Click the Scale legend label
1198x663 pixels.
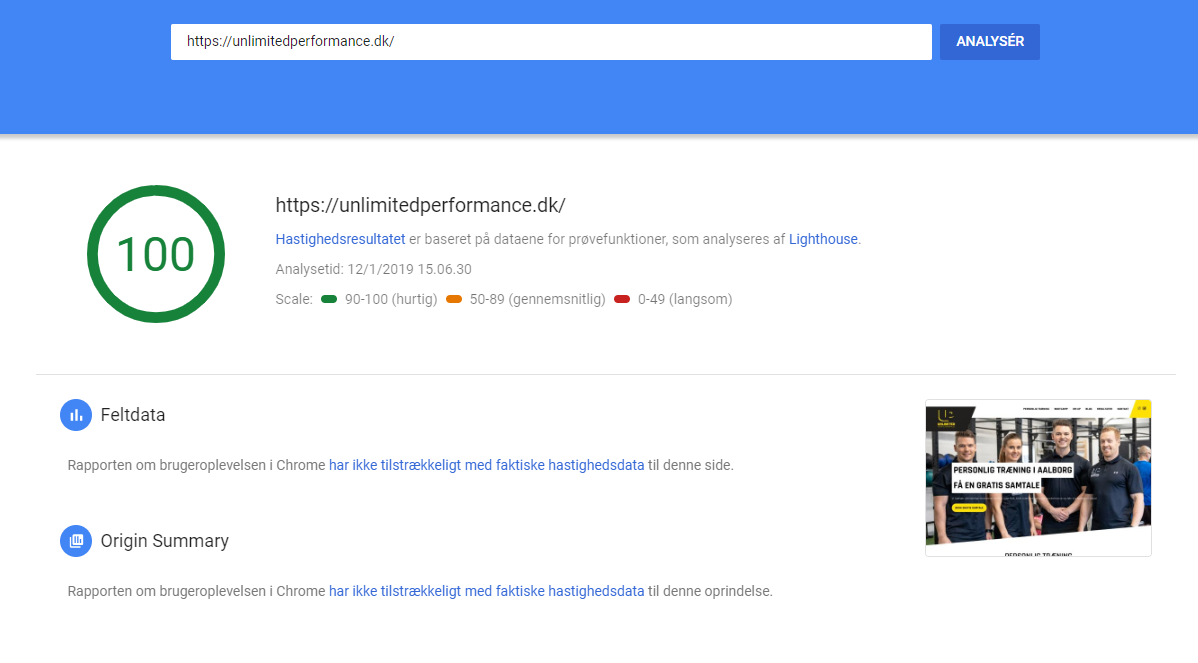pyautogui.click(x=292, y=299)
